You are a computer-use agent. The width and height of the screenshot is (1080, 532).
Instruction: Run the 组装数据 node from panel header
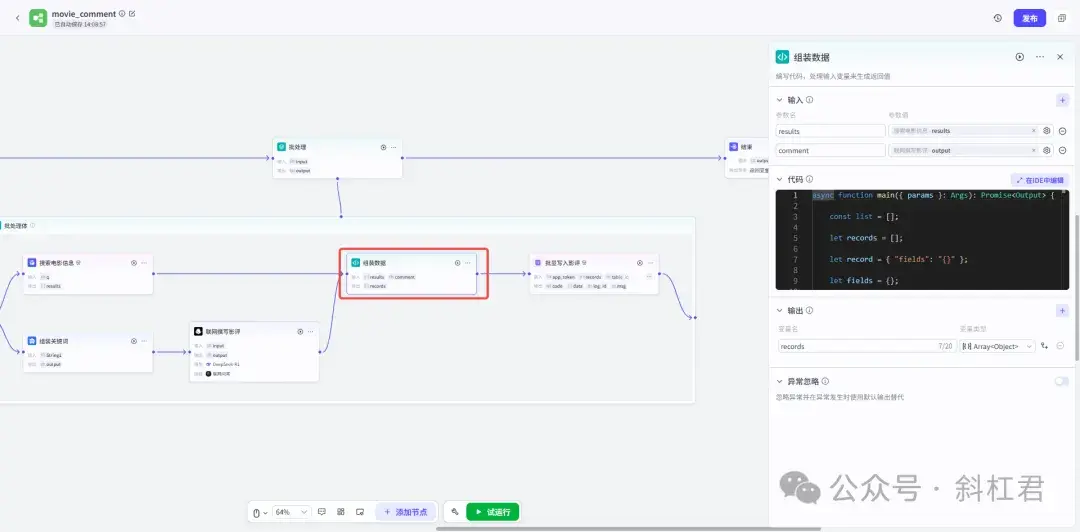pos(1019,57)
